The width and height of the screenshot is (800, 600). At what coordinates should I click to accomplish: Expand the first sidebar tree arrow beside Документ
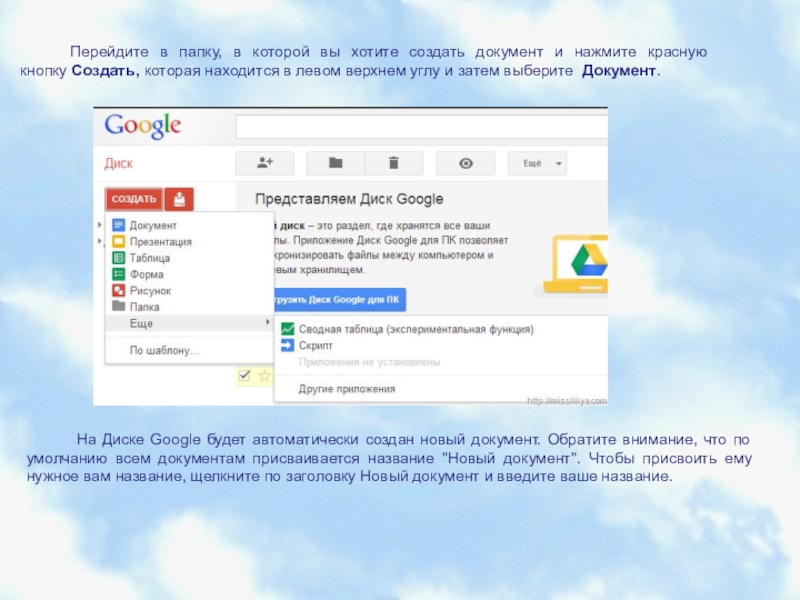(99, 225)
